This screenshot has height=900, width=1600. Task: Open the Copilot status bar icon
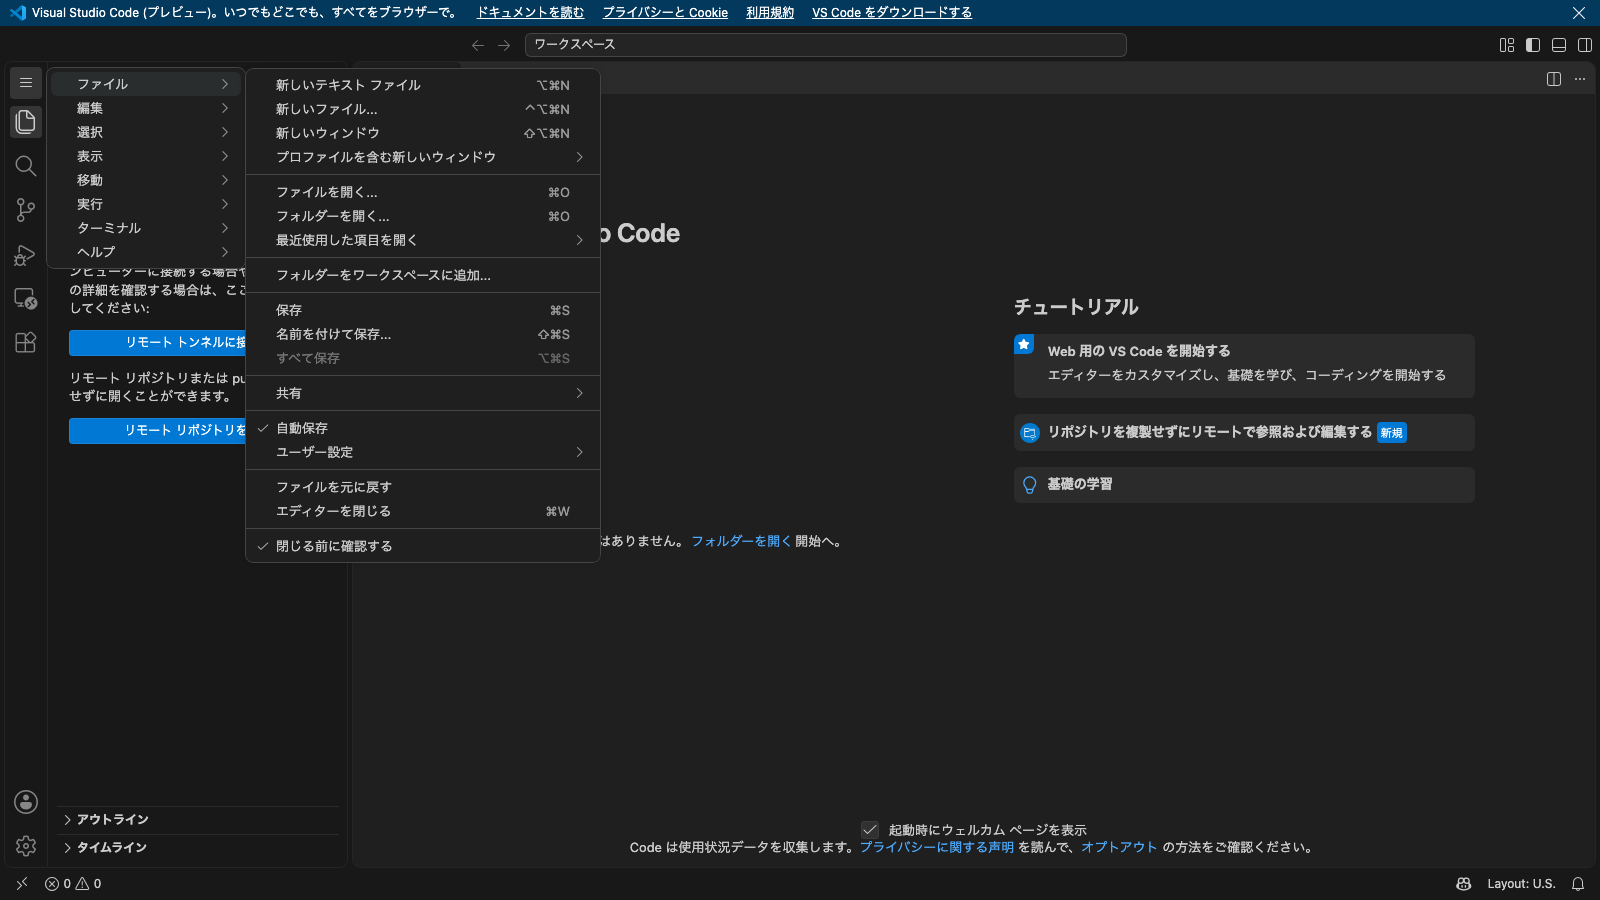coord(1464,884)
